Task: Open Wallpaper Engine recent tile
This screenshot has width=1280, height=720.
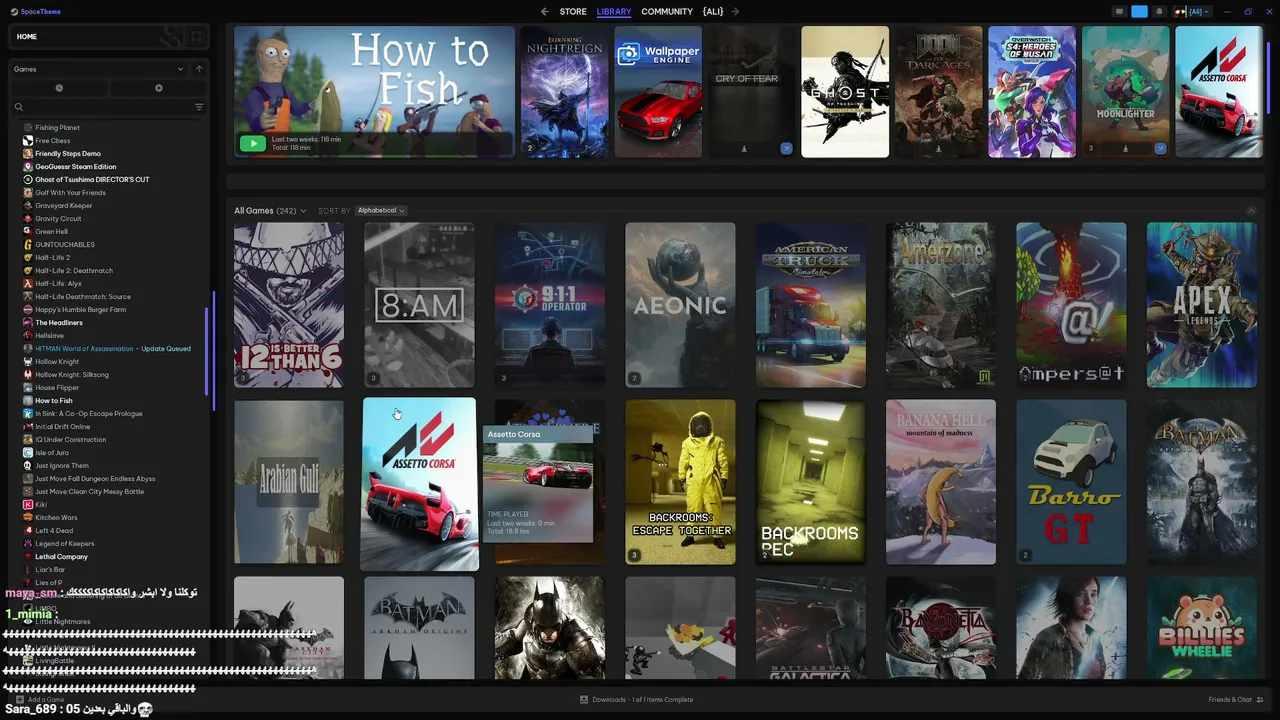Action: click(658, 92)
